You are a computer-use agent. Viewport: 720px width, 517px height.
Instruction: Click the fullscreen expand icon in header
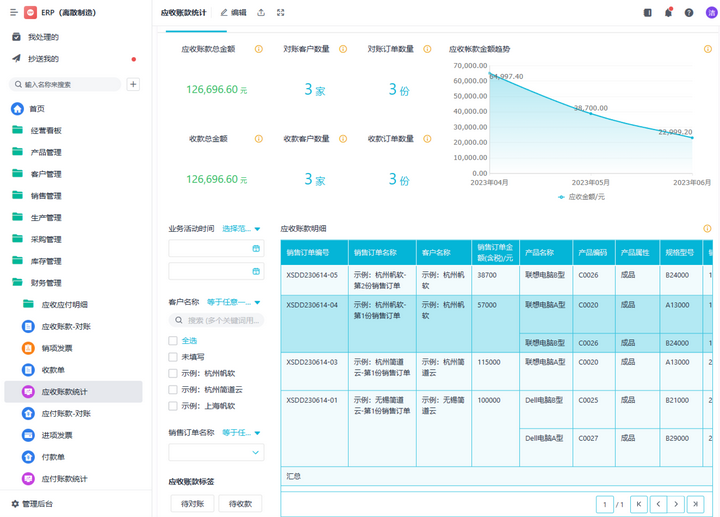(x=281, y=13)
